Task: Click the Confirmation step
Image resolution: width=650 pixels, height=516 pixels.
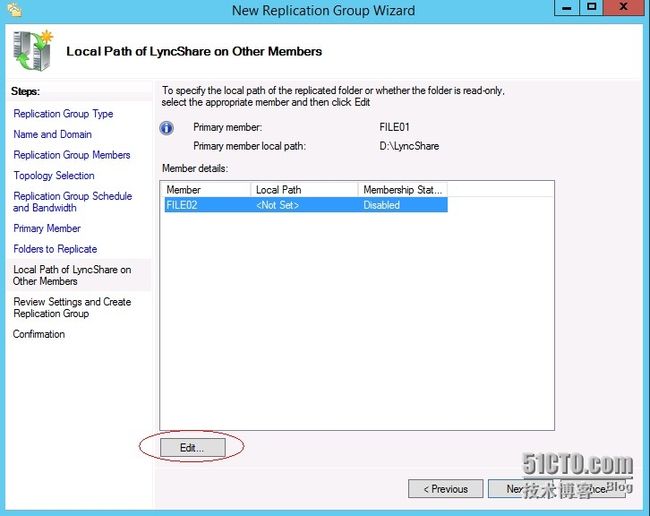Action: [39, 334]
